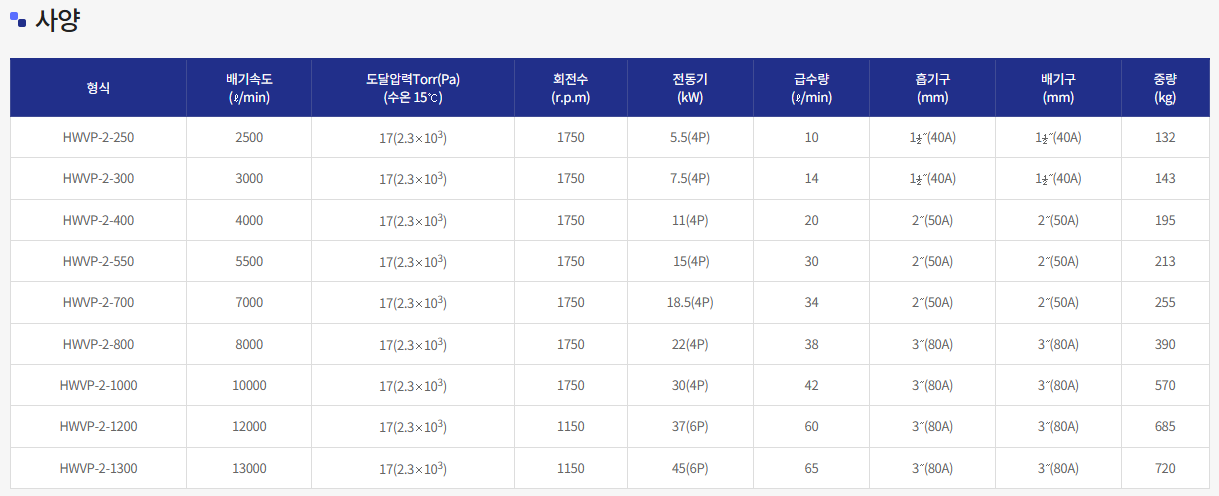Click the 18.5(4P) motor value

coord(690,303)
